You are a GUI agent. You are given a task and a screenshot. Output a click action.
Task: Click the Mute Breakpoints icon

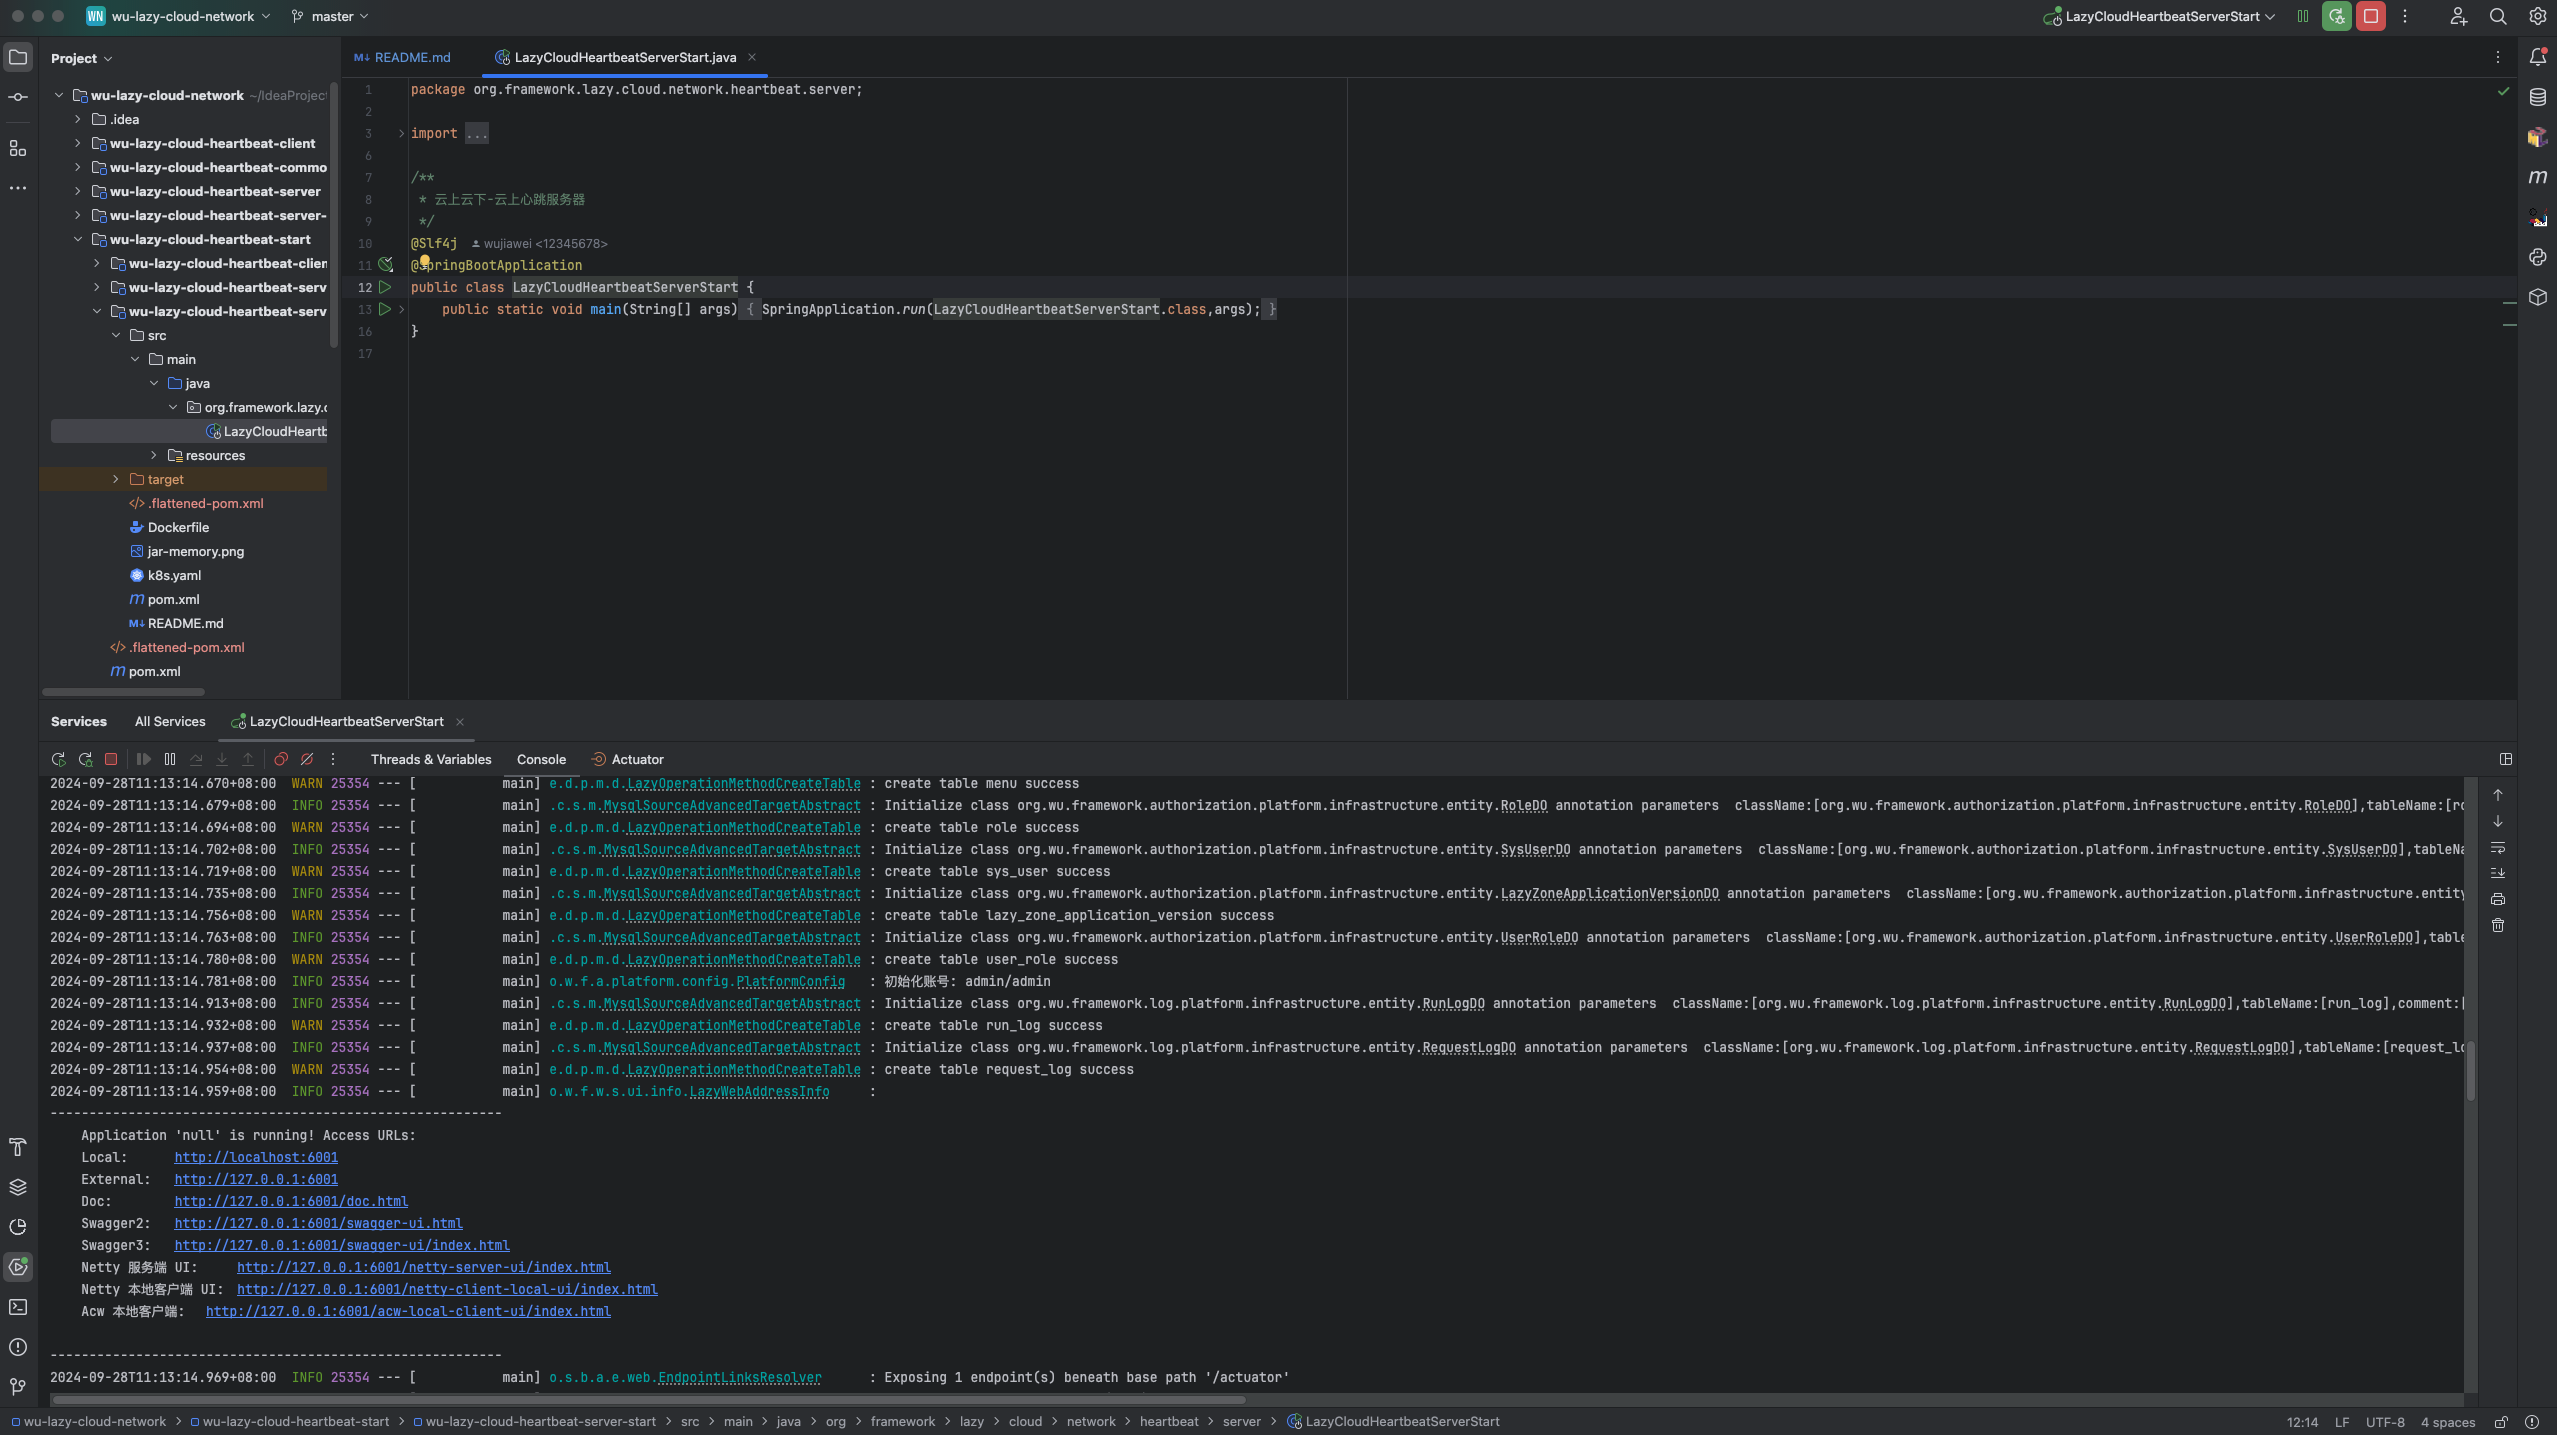click(307, 760)
